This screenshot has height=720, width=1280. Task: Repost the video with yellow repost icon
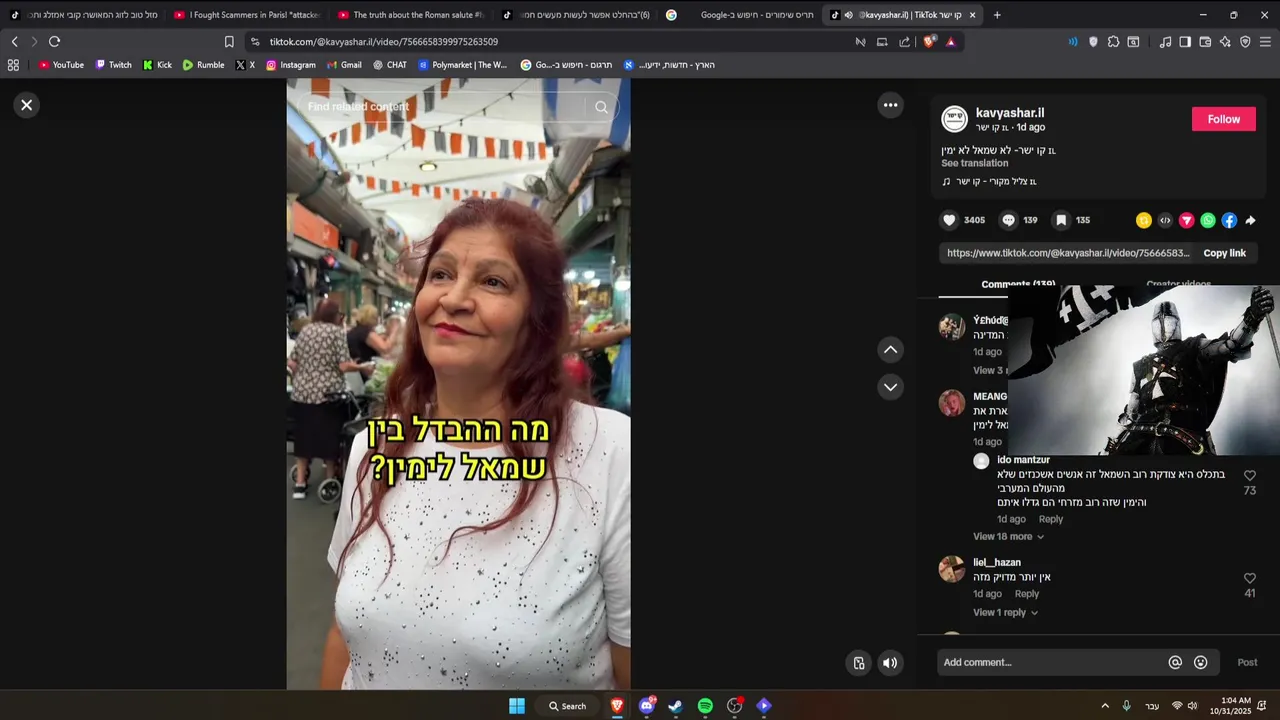click(x=1144, y=220)
